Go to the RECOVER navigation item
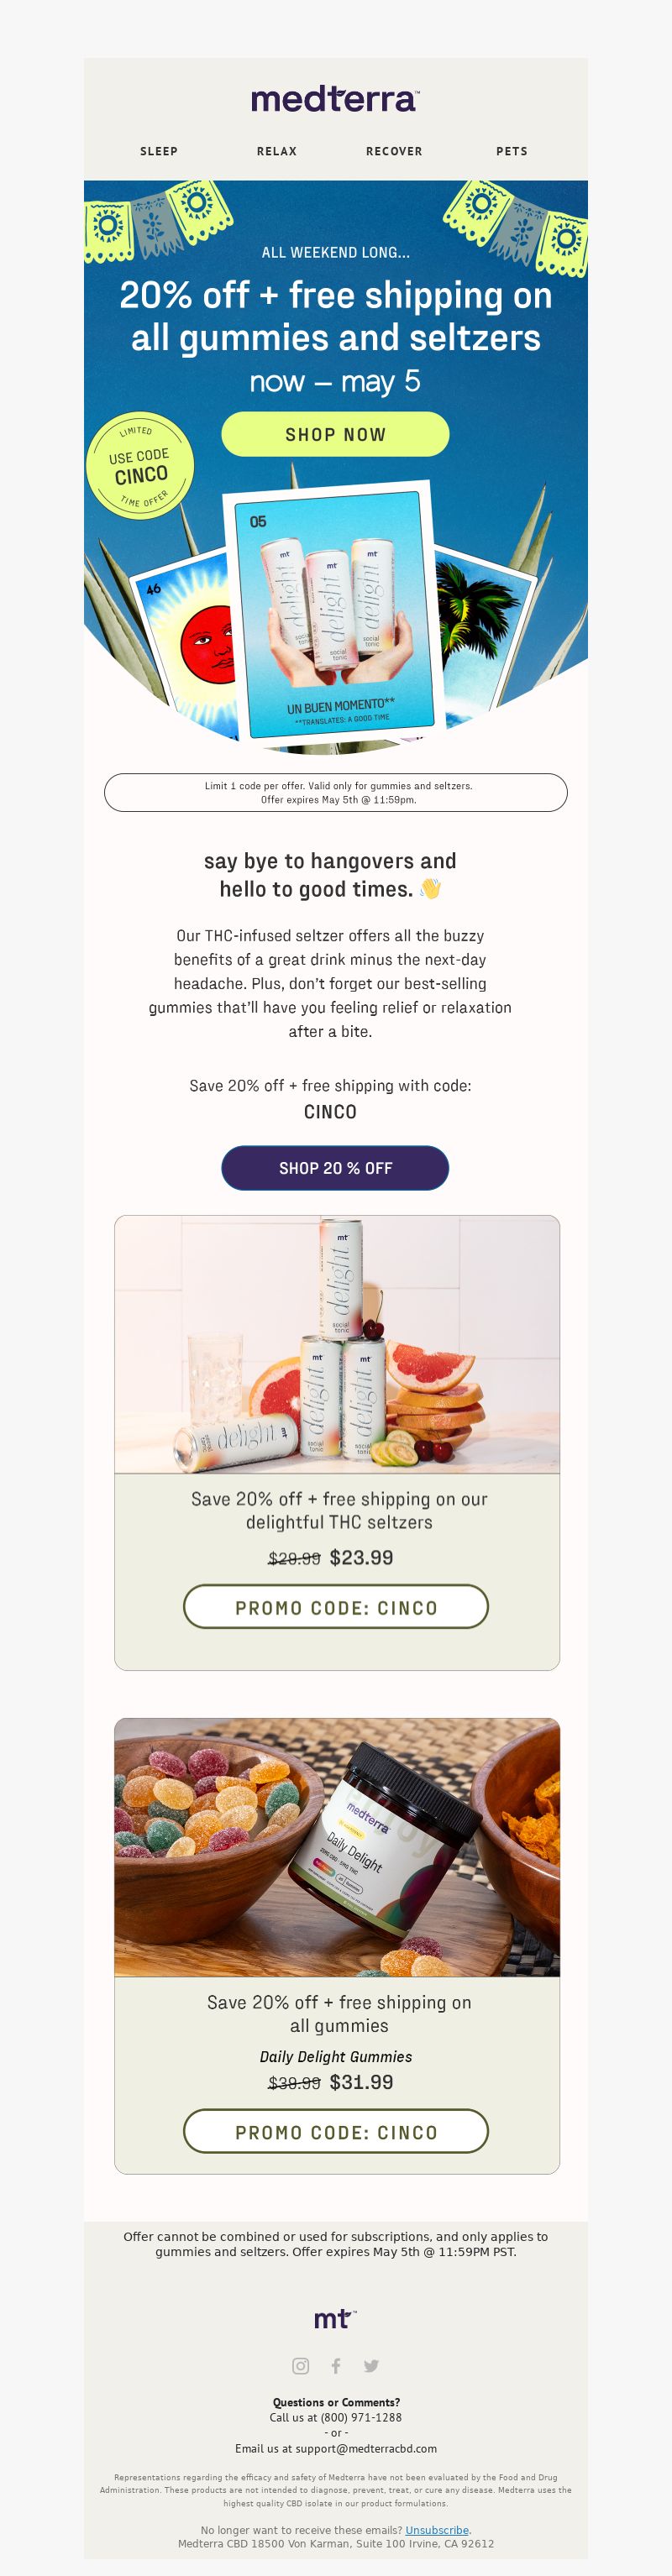Screen dimensions: 672x2576 394,151
